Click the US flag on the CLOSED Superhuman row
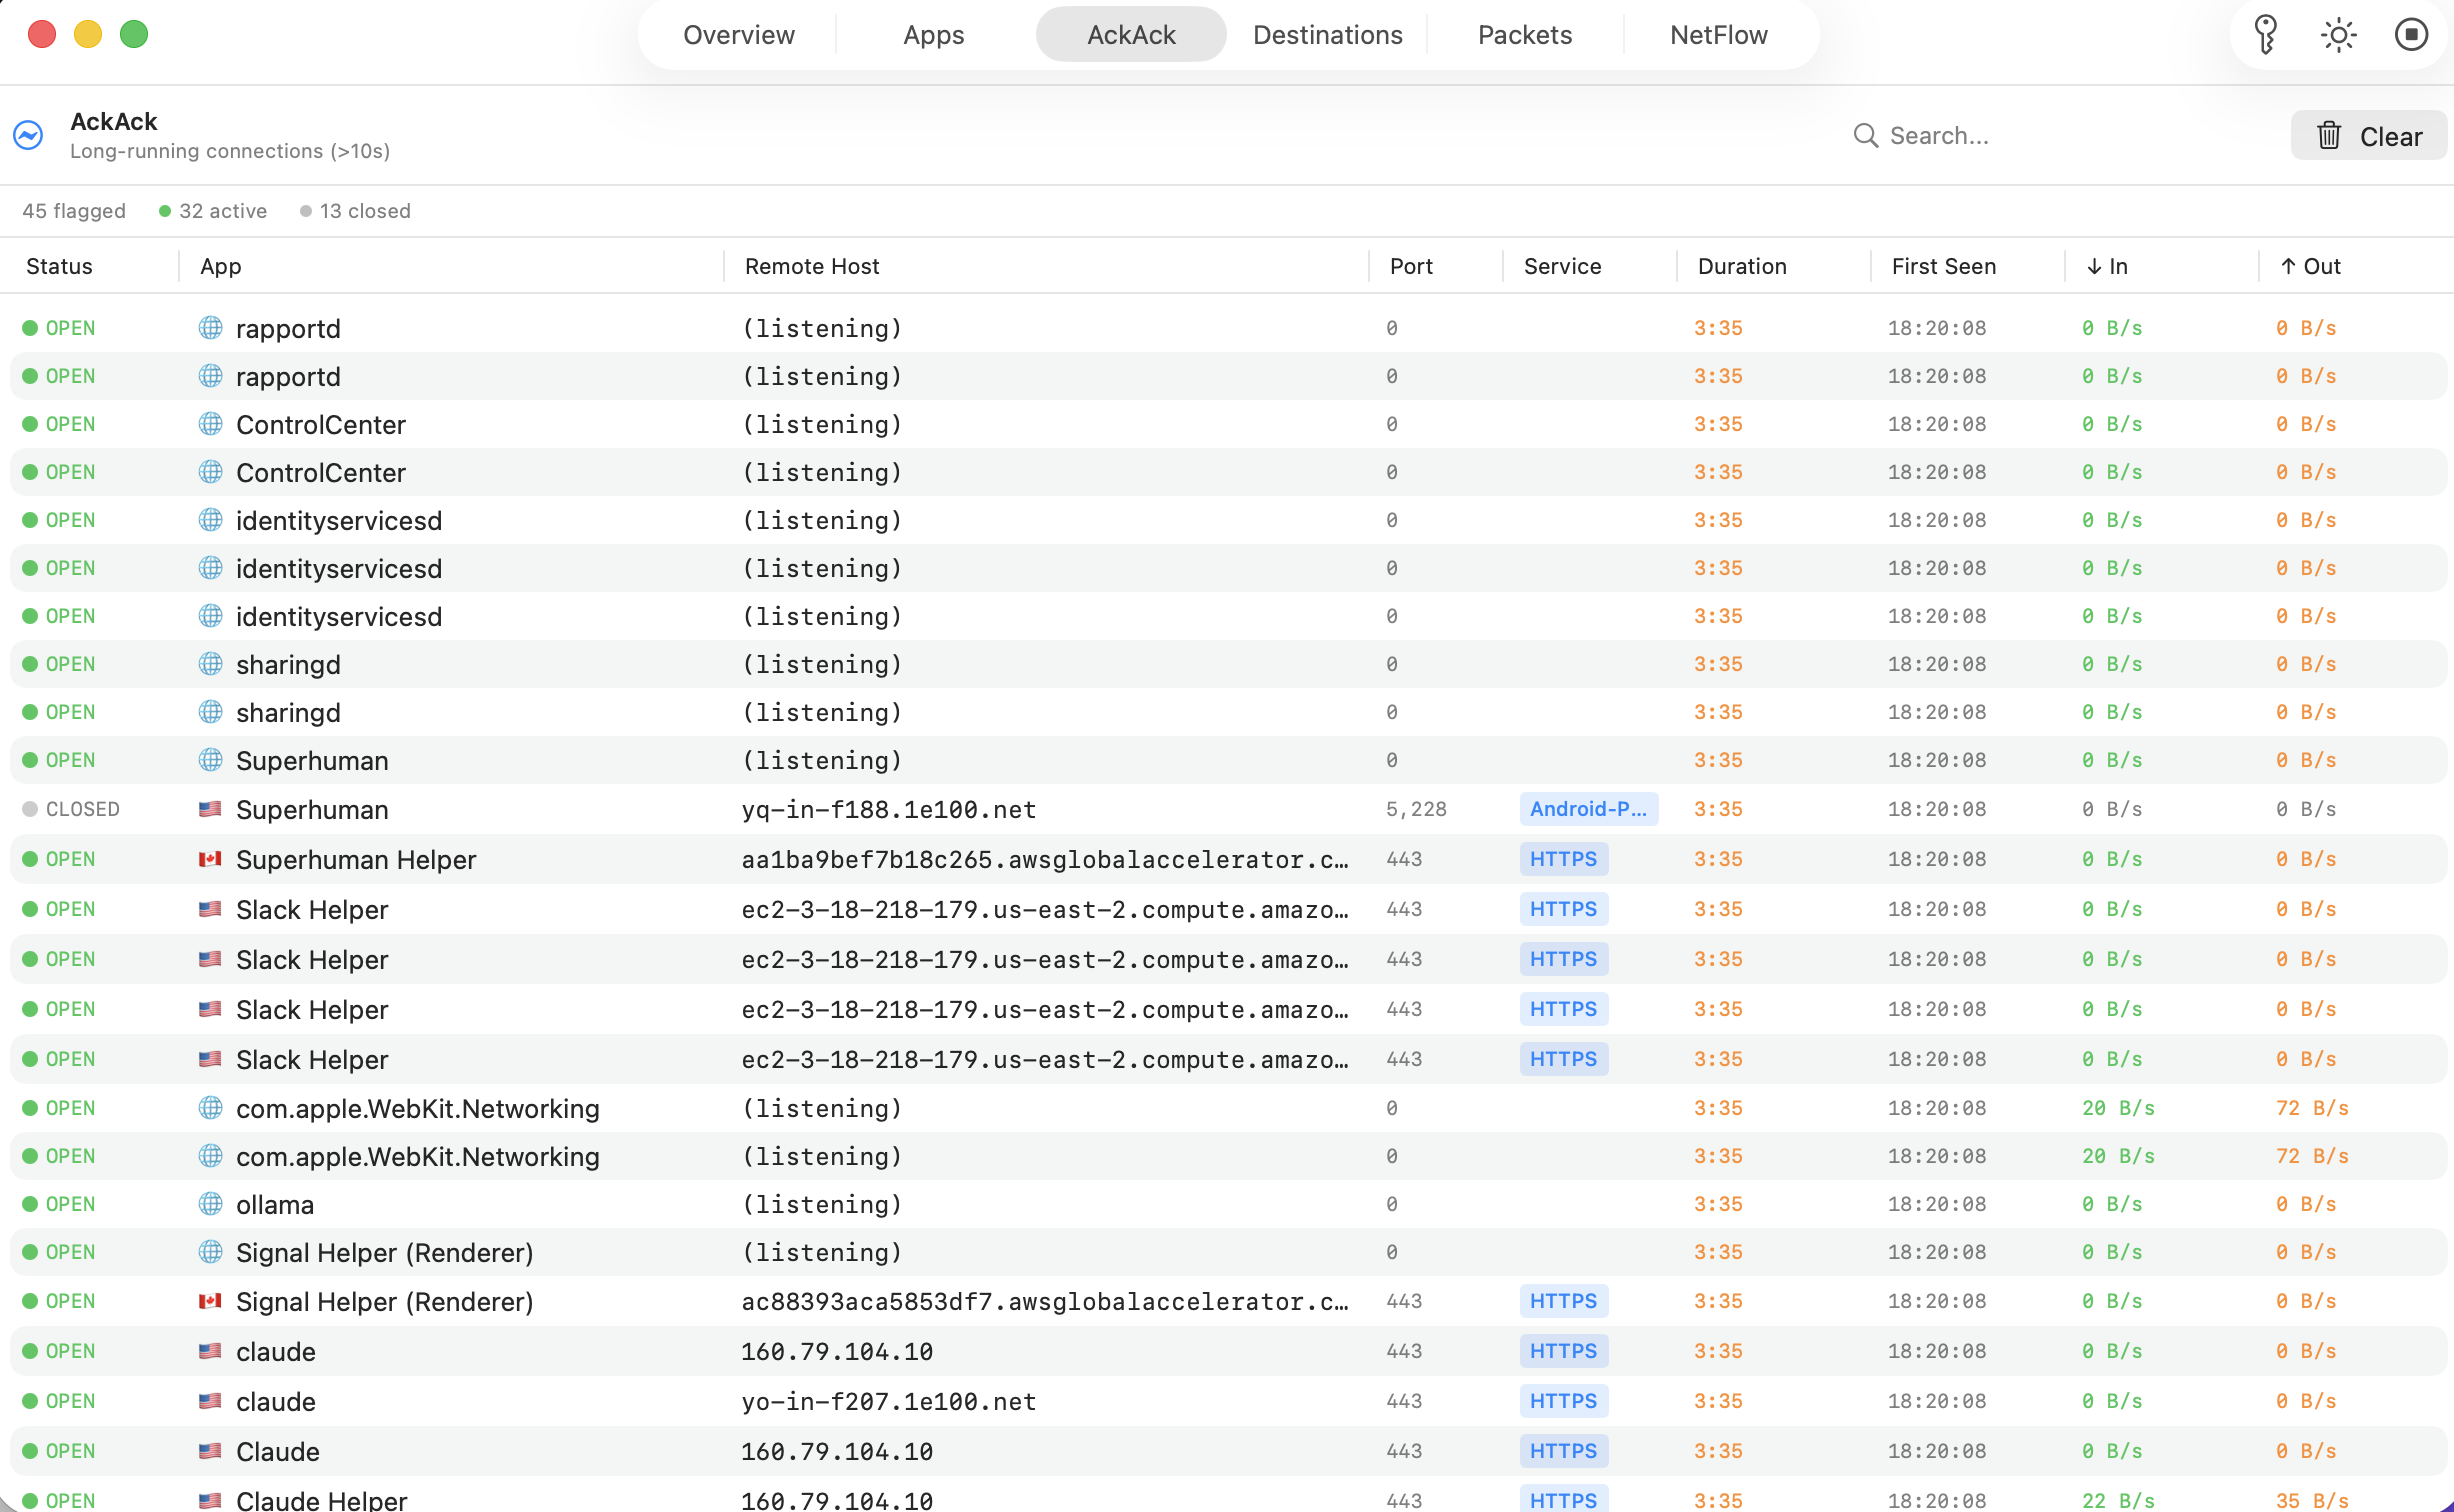The width and height of the screenshot is (2454, 1512). pos(210,809)
